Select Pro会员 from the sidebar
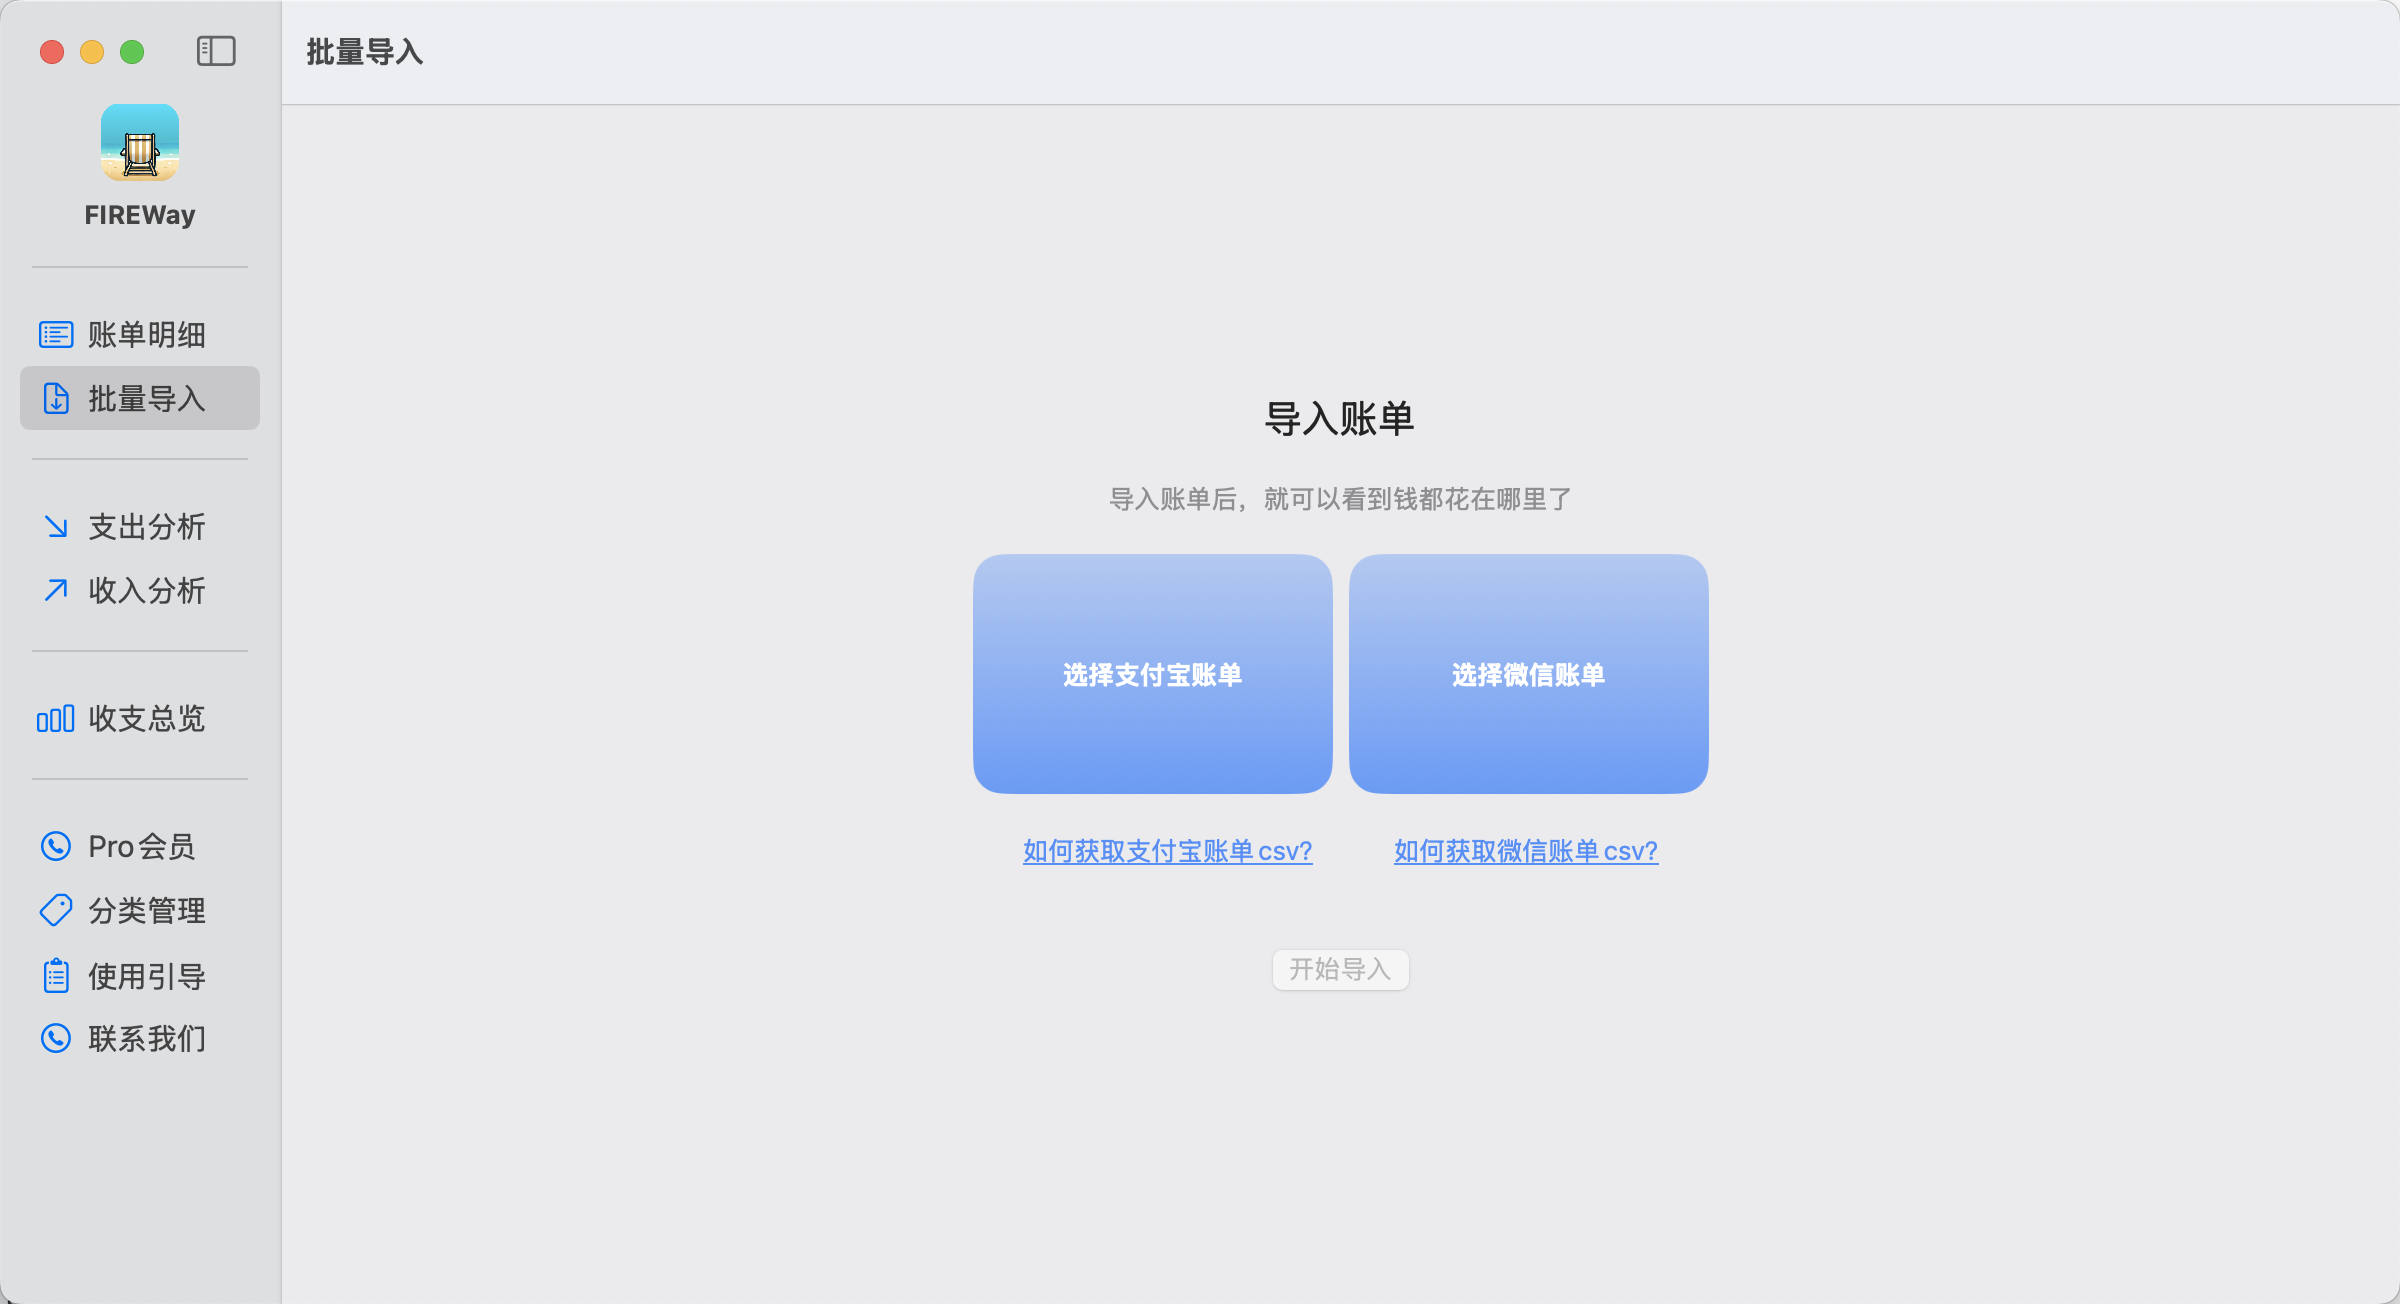The height and width of the screenshot is (1304, 2400). 140,846
